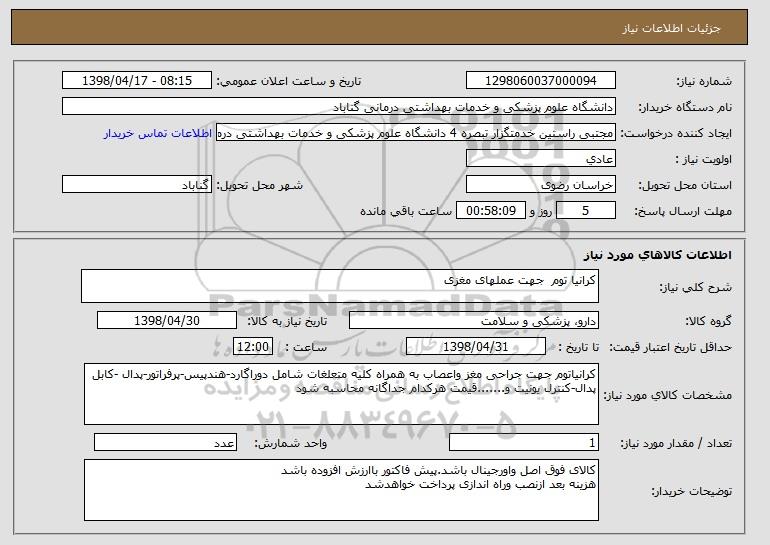Select the buyer organization name field
The width and height of the screenshot is (770, 545).
click(339, 107)
